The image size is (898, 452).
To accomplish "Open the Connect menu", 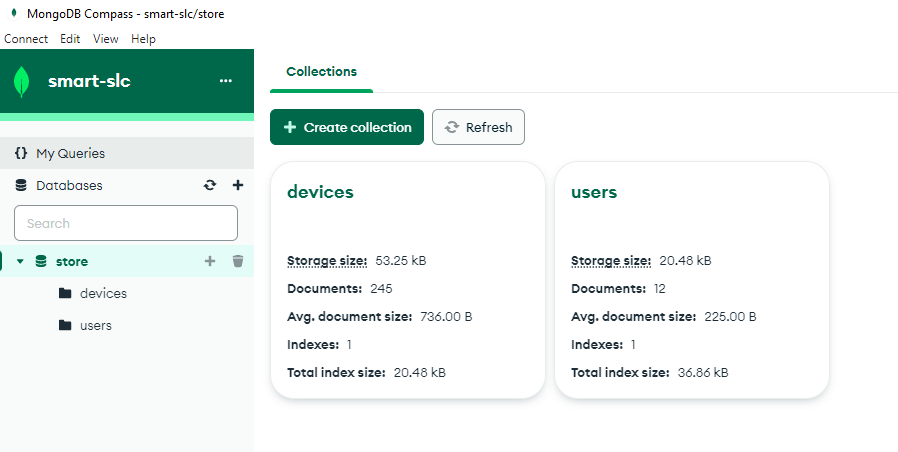I will 26,39.
